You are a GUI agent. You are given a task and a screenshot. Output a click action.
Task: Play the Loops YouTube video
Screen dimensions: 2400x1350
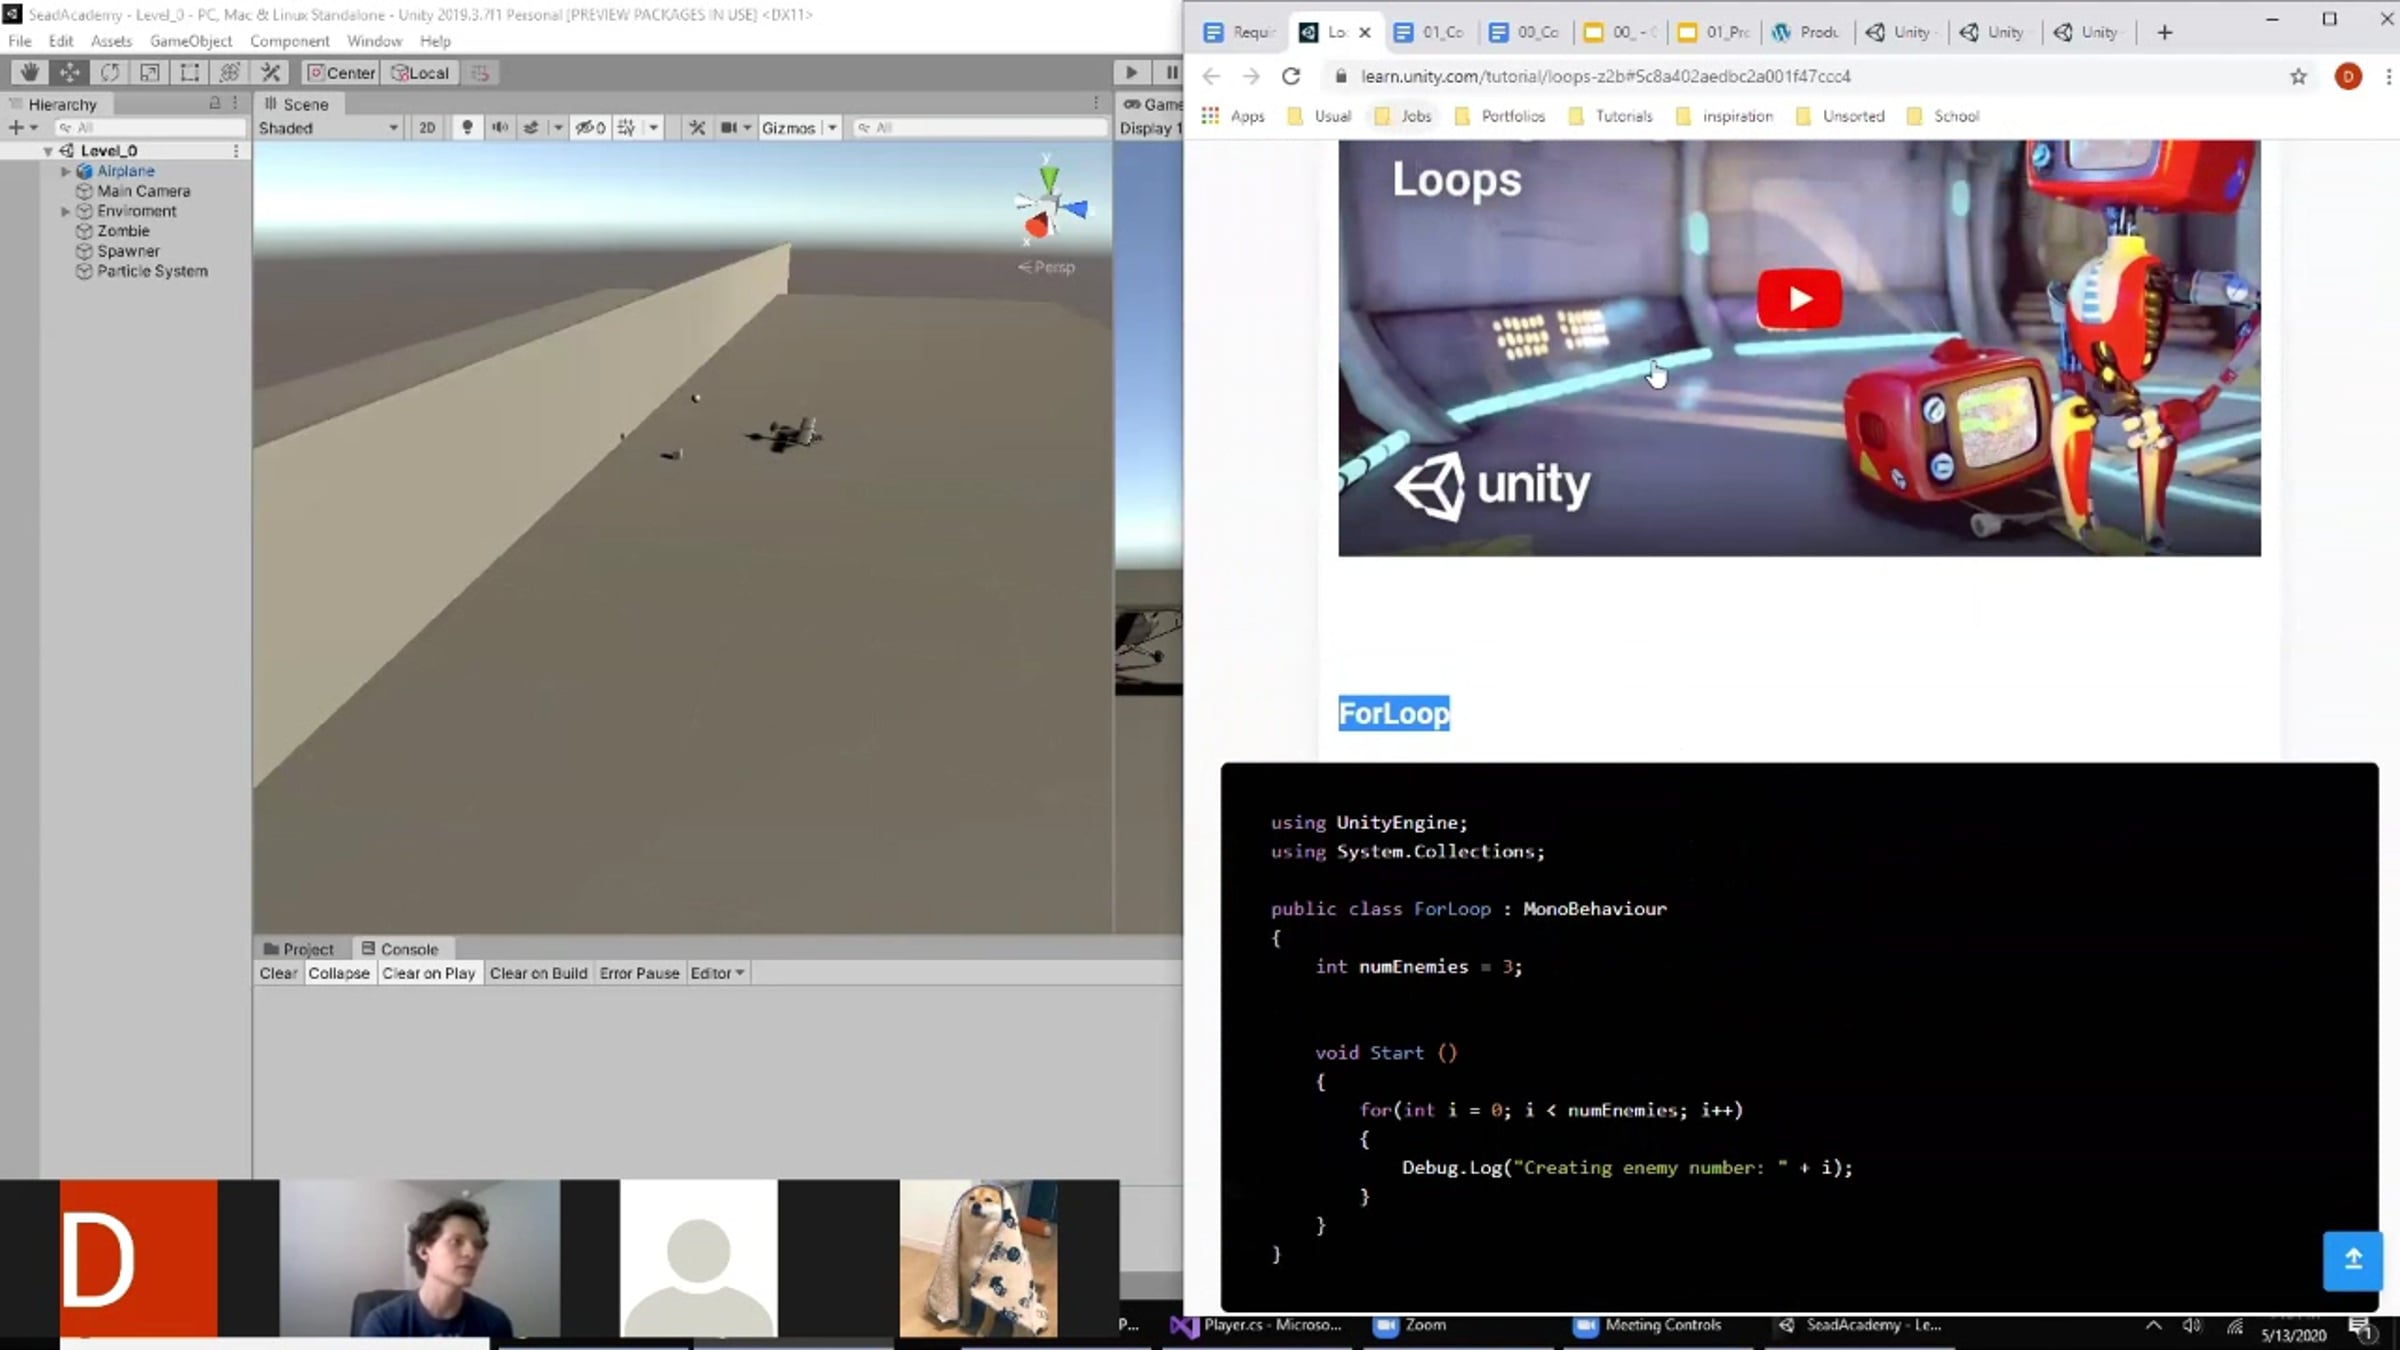(x=1798, y=299)
